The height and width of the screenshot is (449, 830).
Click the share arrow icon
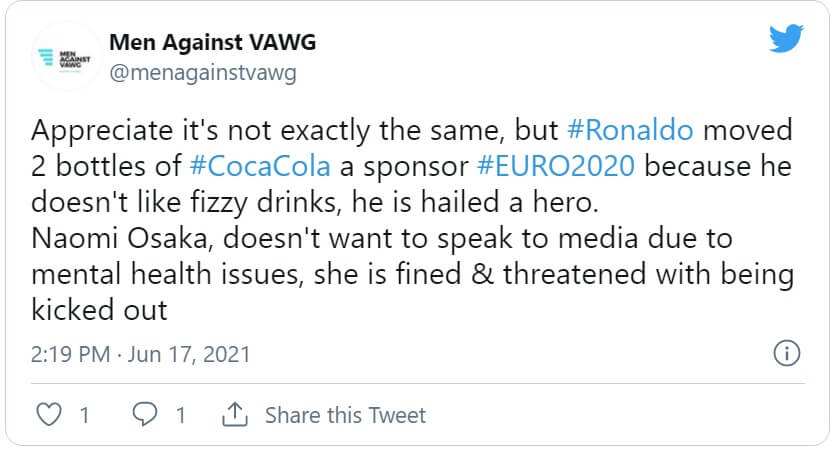(x=236, y=414)
